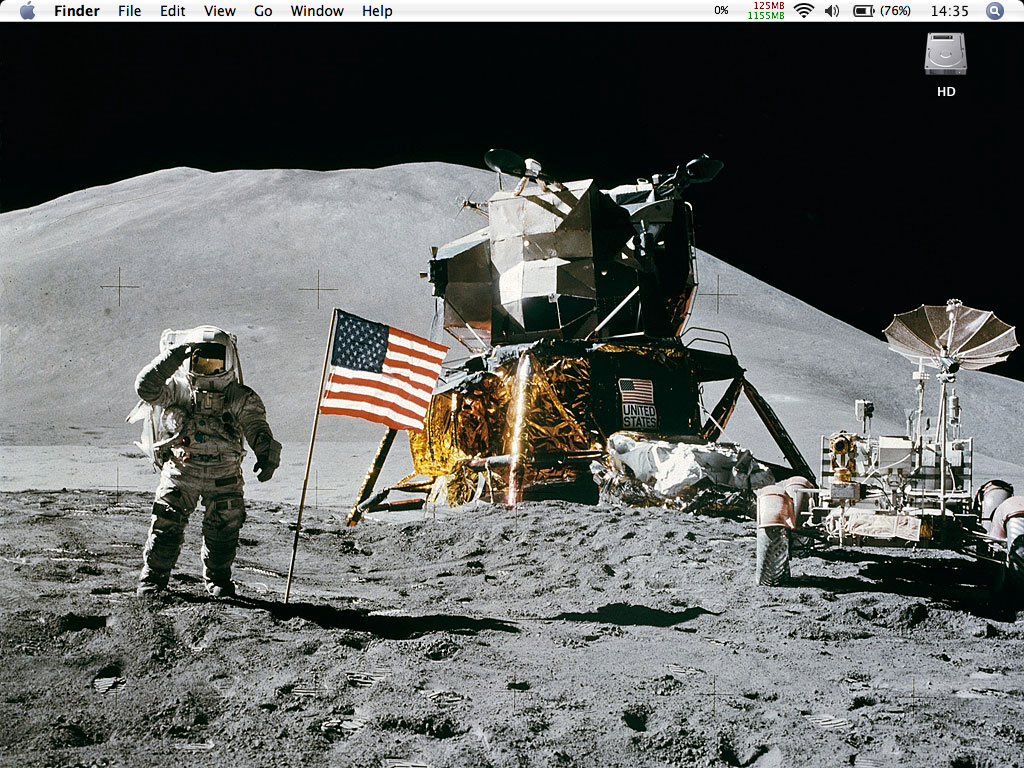1024x768 pixels.
Task: Click the clock showing 14:35
Action: 950,10
